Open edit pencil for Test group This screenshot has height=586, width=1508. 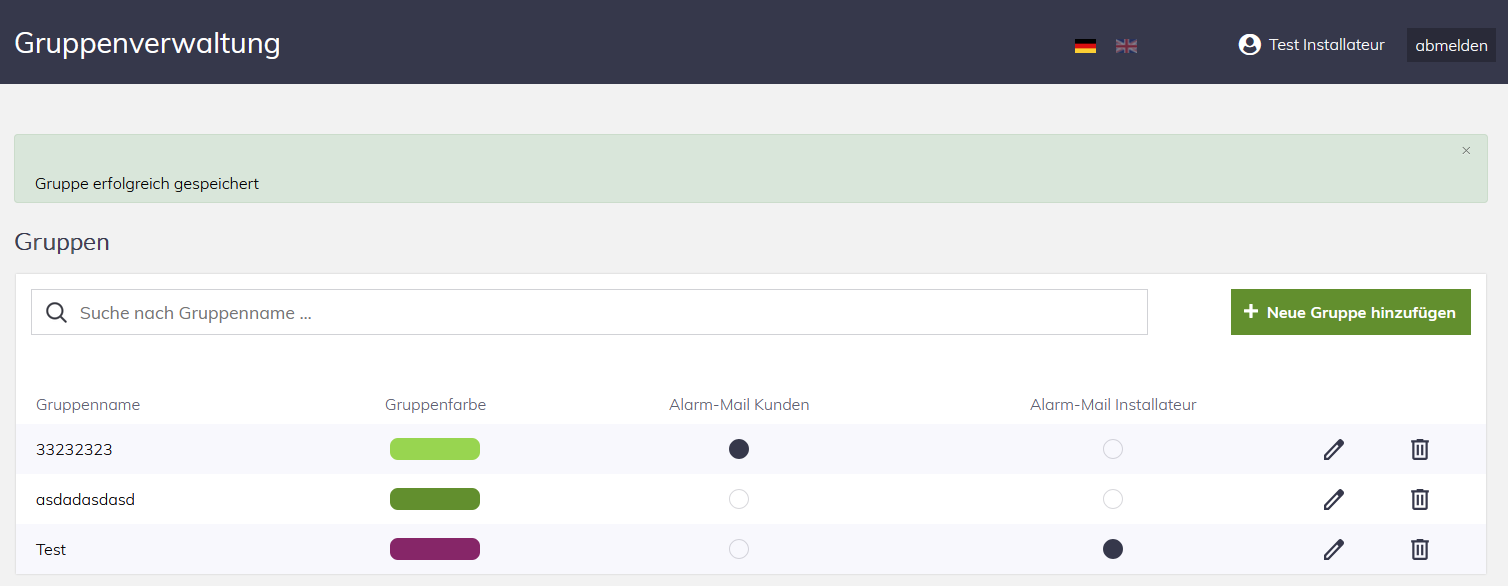(x=1333, y=549)
